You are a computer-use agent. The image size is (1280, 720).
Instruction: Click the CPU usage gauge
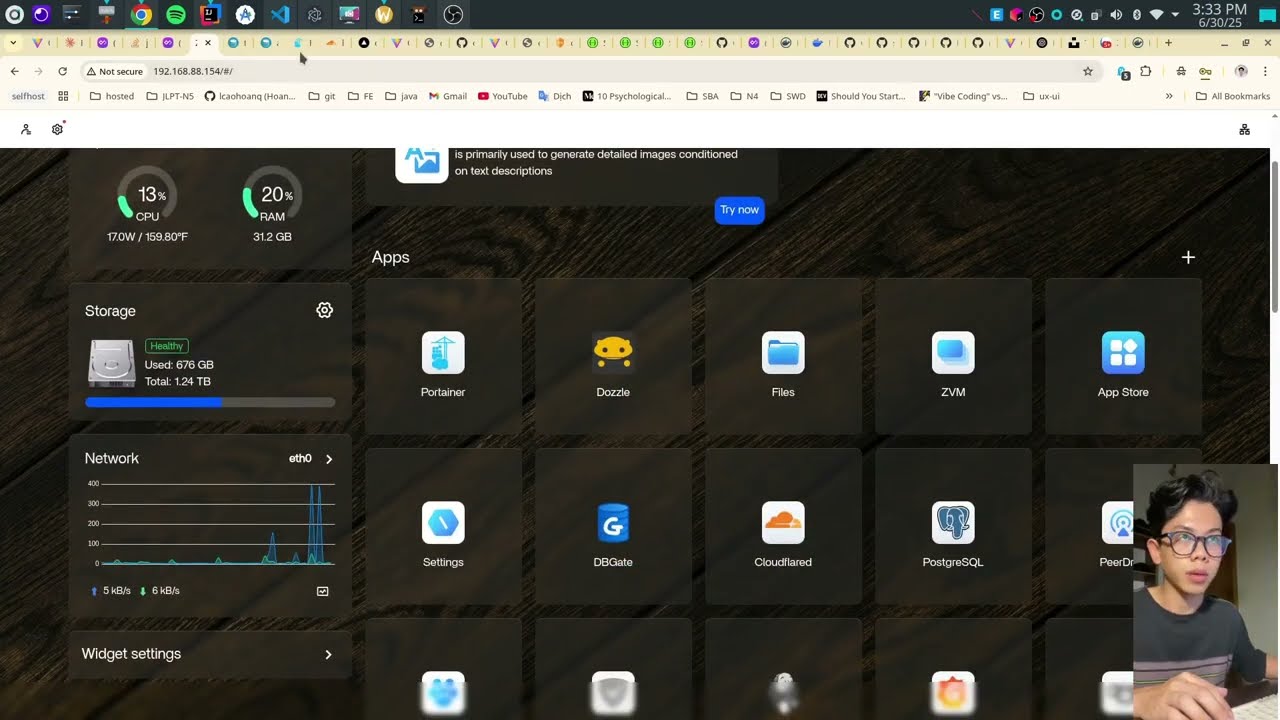(147, 196)
